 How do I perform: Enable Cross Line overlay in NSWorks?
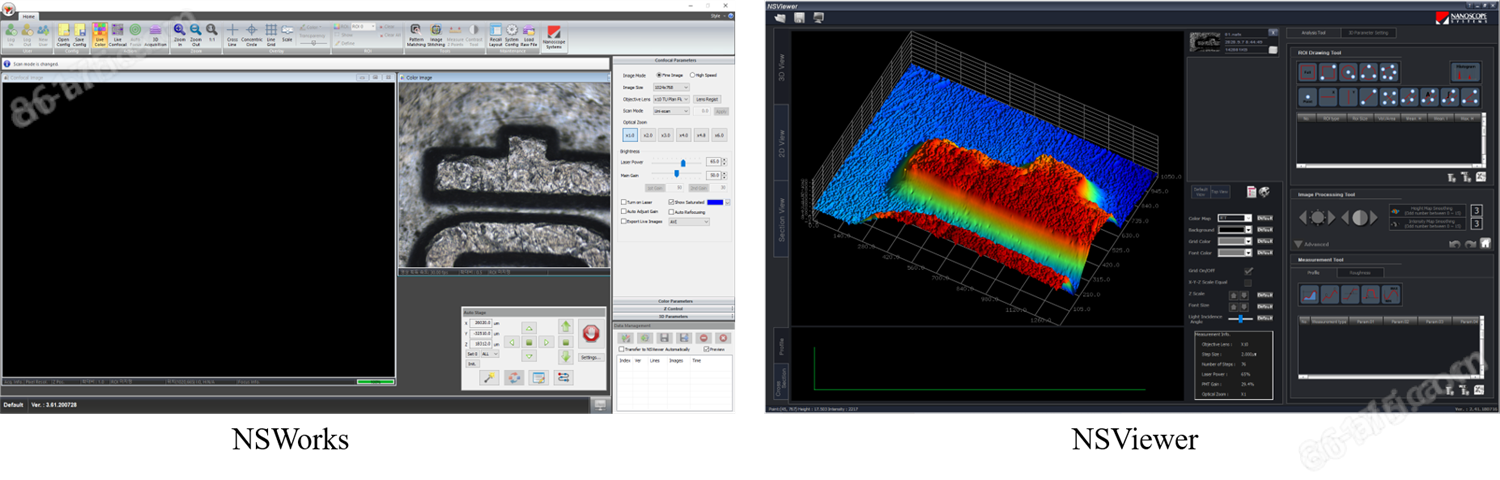(232, 35)
